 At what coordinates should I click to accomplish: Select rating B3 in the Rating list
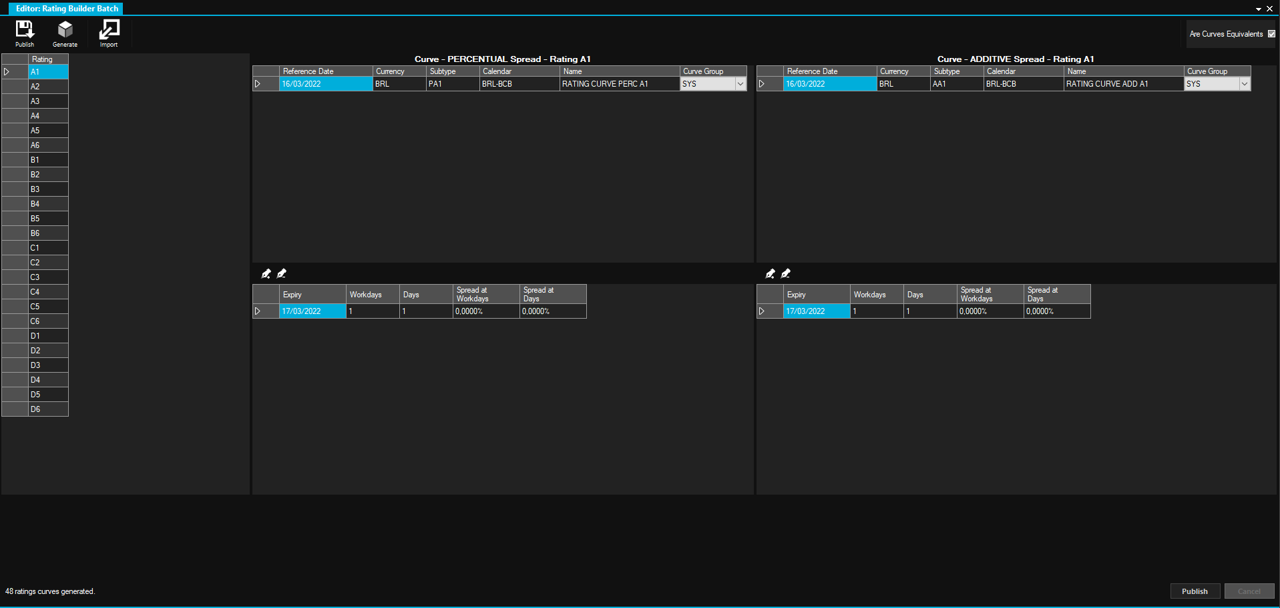click(47, 189)
